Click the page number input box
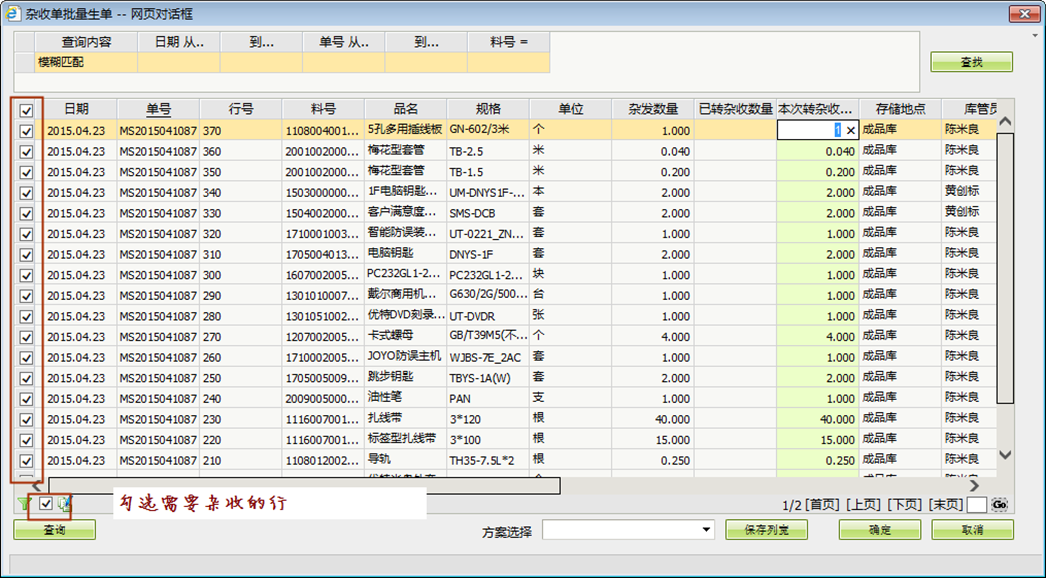 [x=977, y=505]
